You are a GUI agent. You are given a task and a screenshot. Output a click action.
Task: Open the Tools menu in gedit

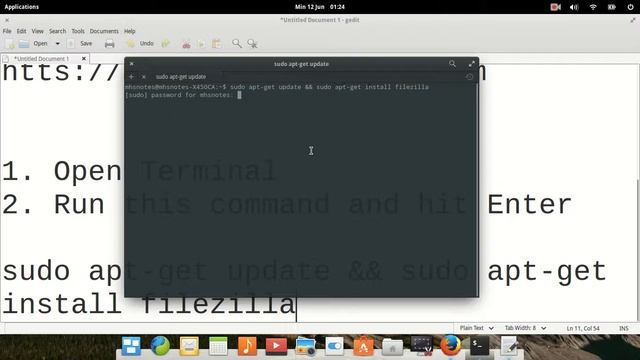pyautogui.click(x=78, y=31)
